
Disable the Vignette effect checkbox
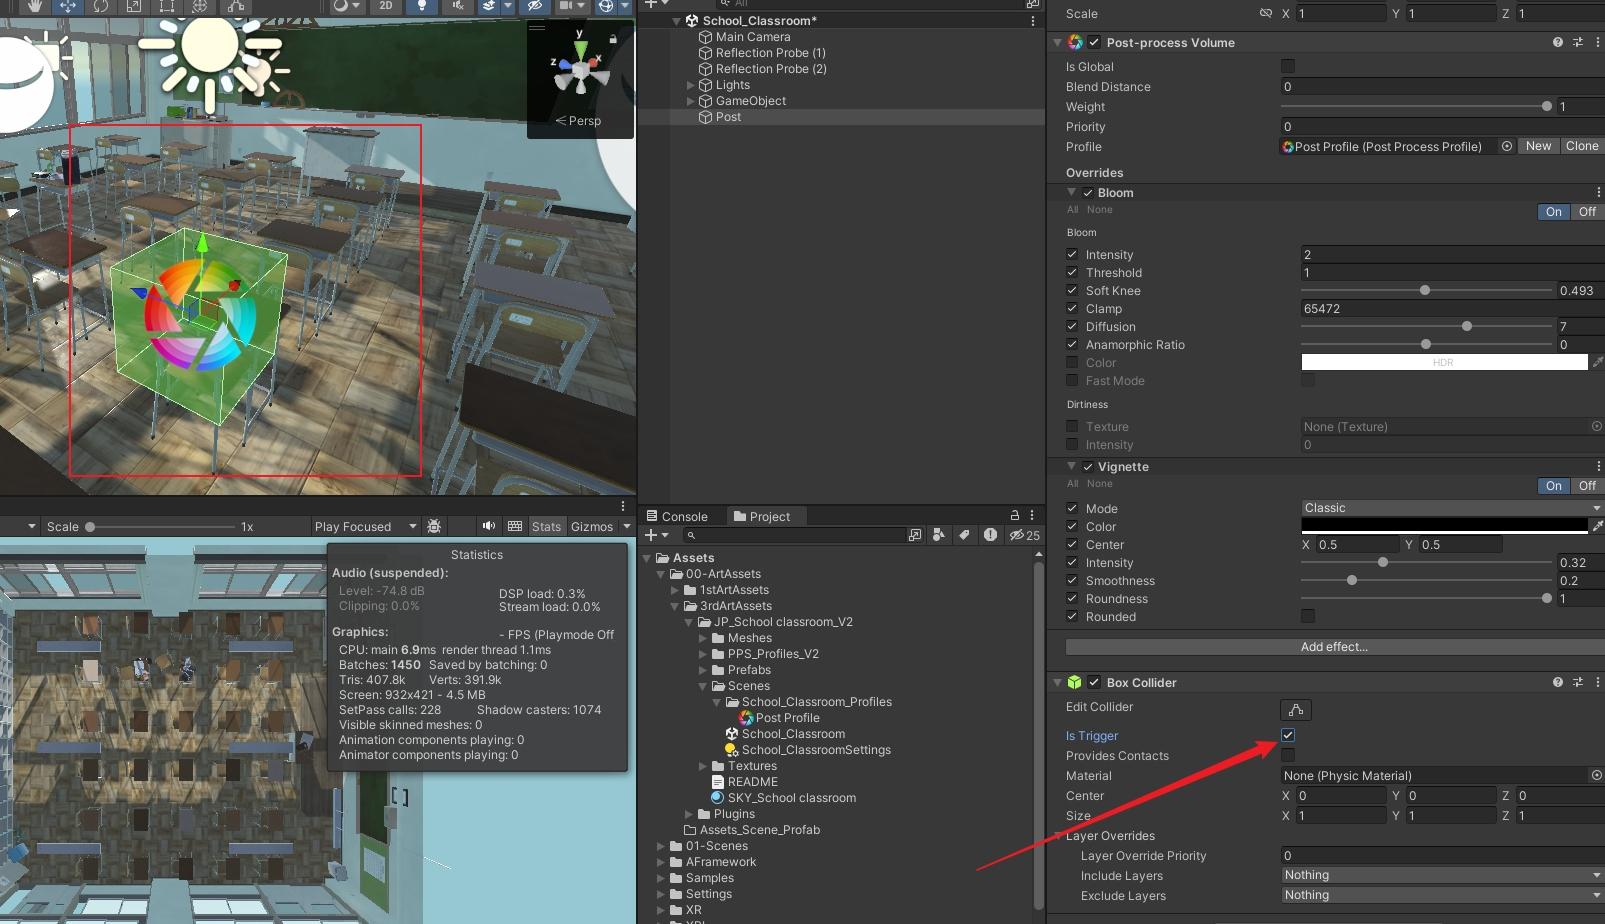coord(1088,466)
